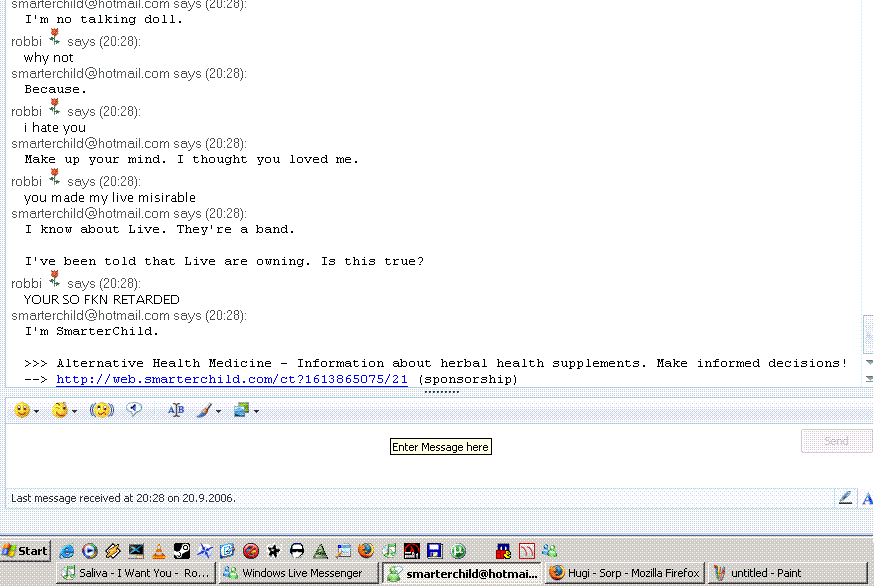Click the dotted splitter grip above toolbar
876x587 pixels.
click(441, 392)
